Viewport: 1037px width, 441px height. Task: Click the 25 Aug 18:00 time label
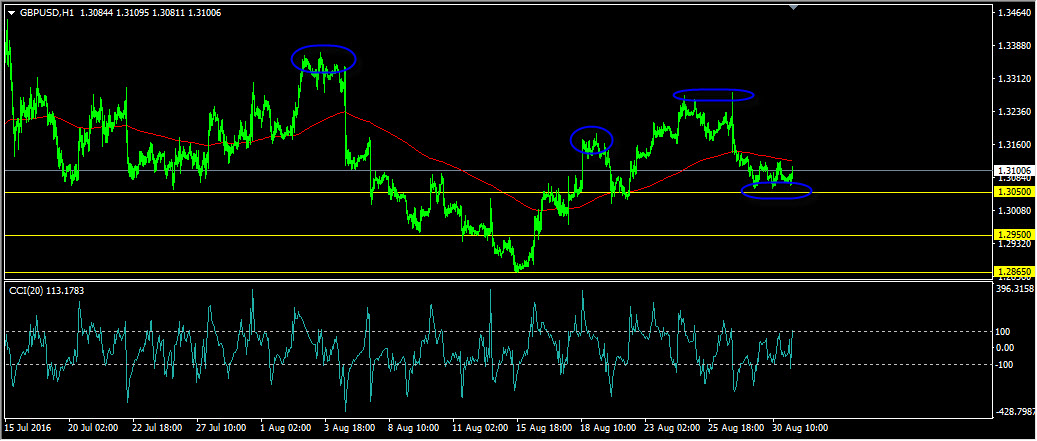(735, 428)
